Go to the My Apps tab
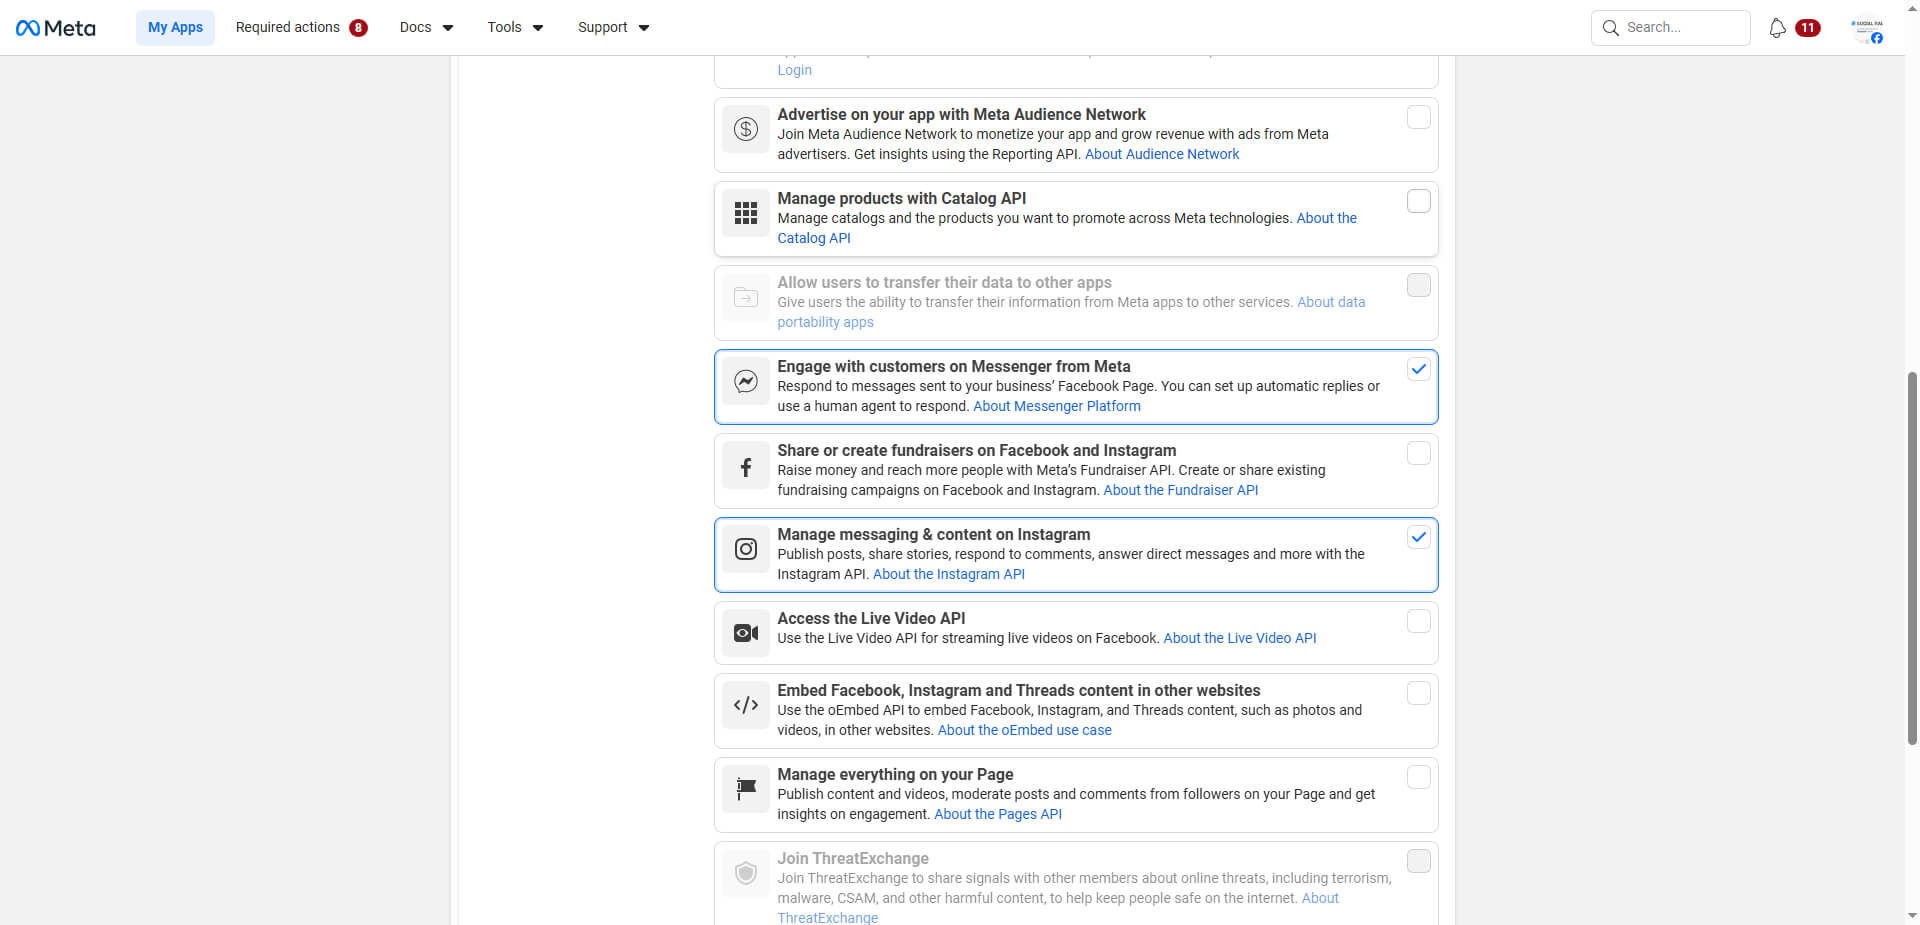The image size is (1920, 925). pos(175,28)
